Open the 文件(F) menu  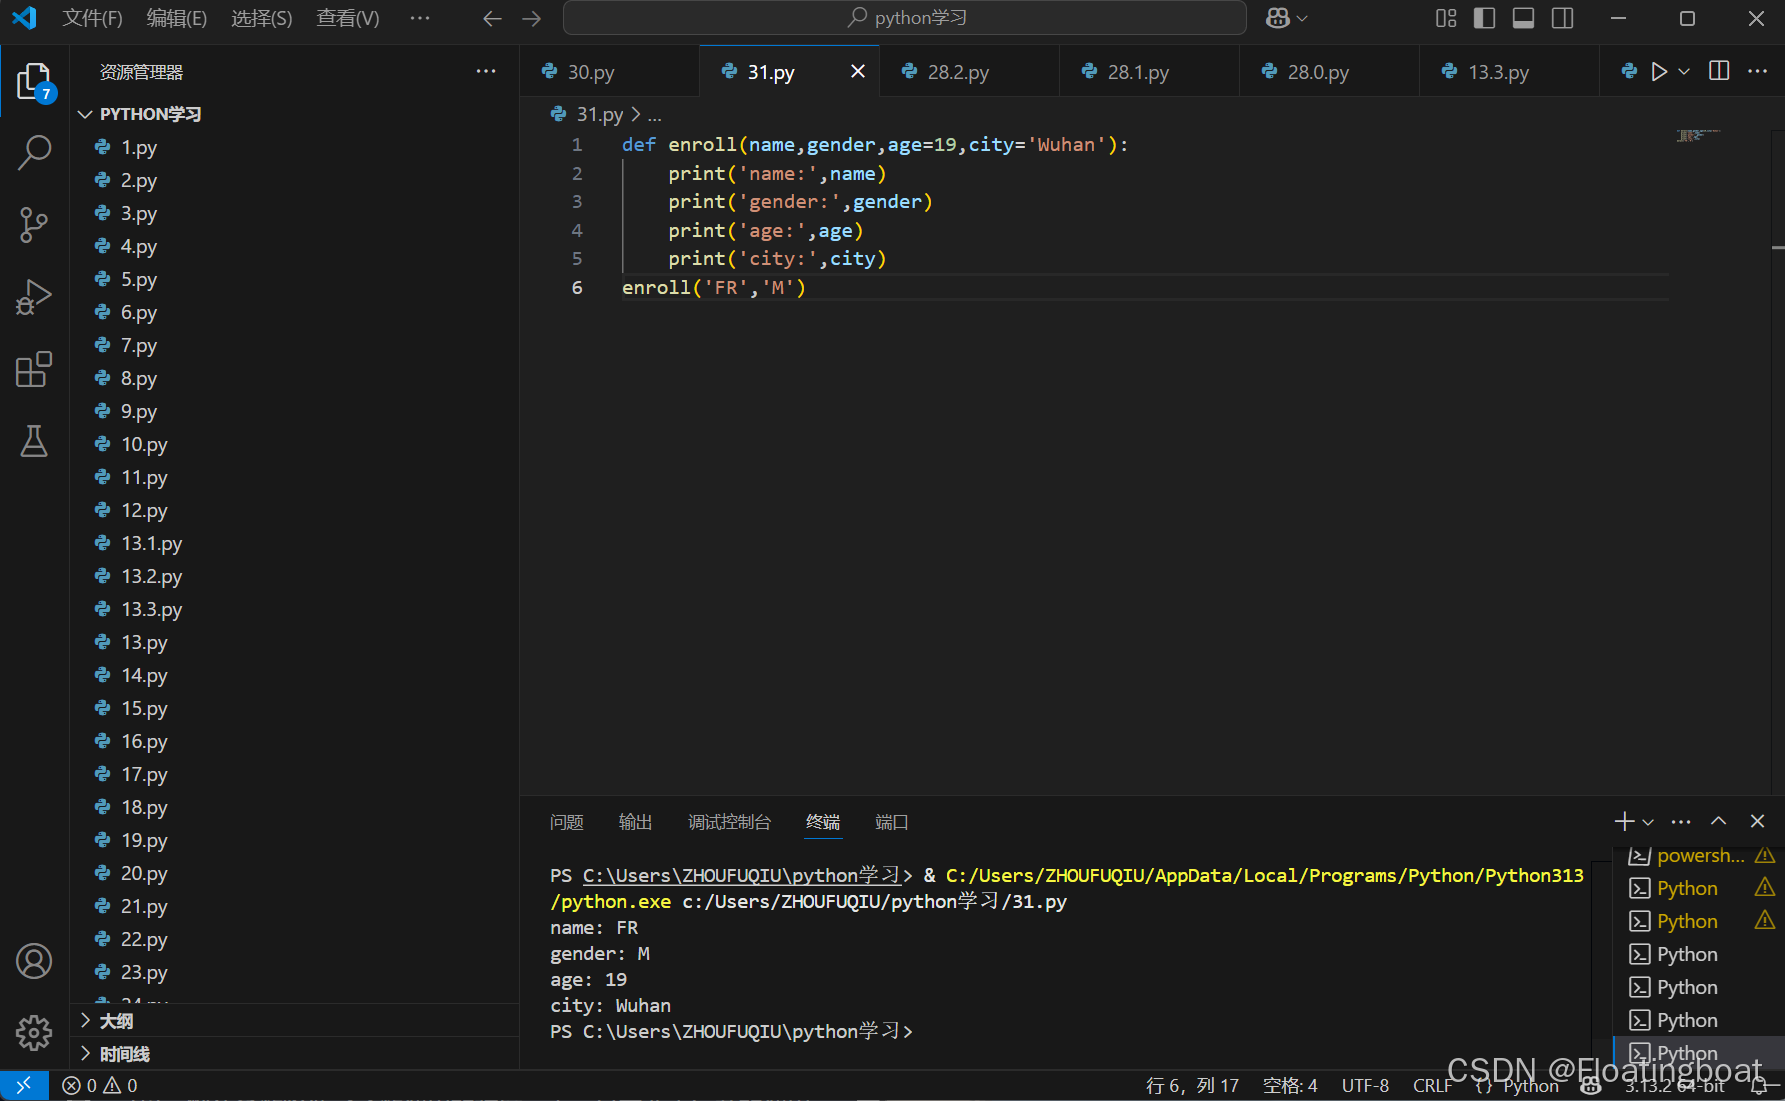[92, 18]
